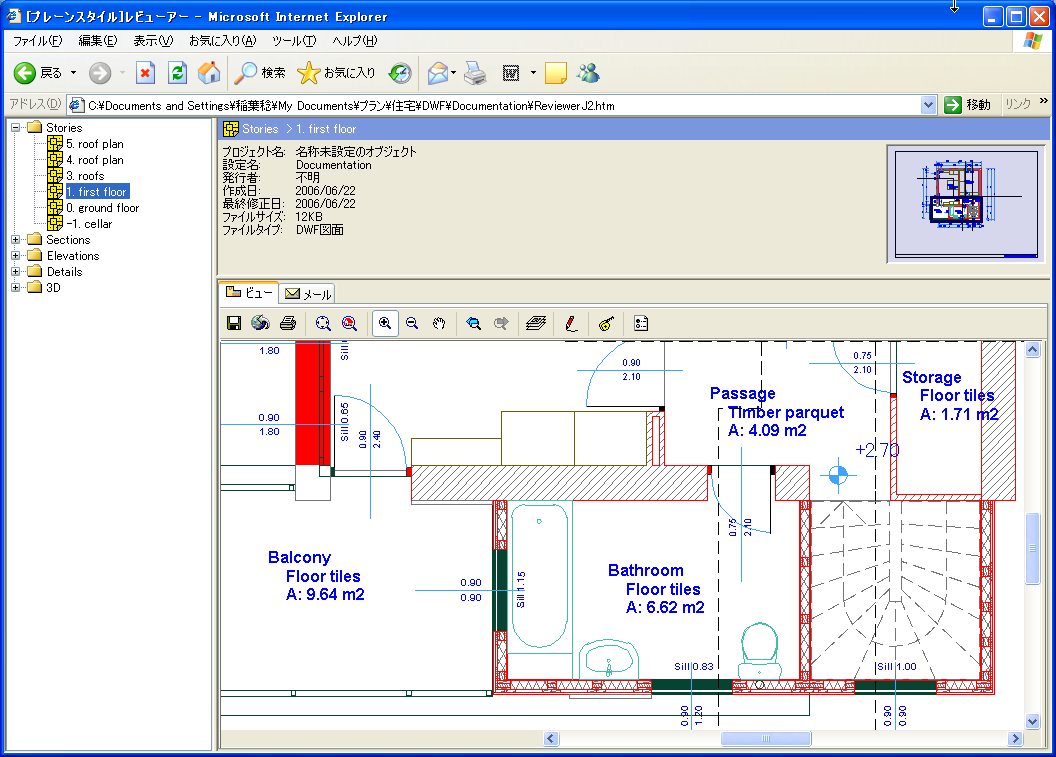Click the tape measure tool
The width and height of the screenshot is (1056, 757).
point(606,323)
